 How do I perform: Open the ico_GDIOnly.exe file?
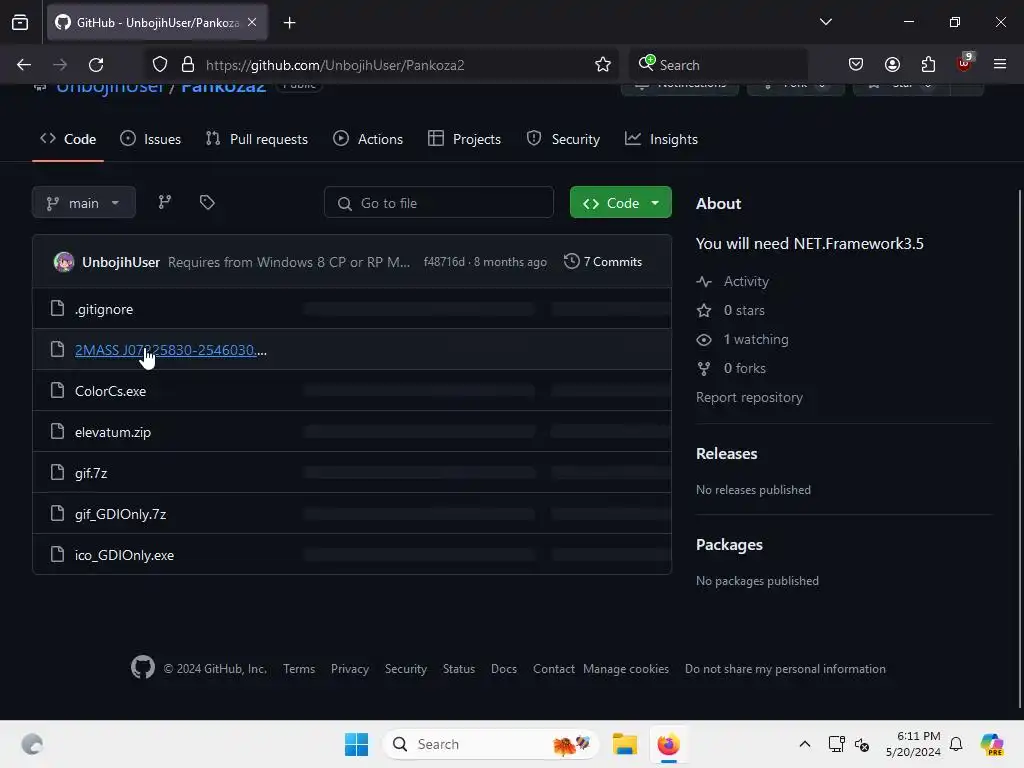pyautogui.click(x=124, y=554)
